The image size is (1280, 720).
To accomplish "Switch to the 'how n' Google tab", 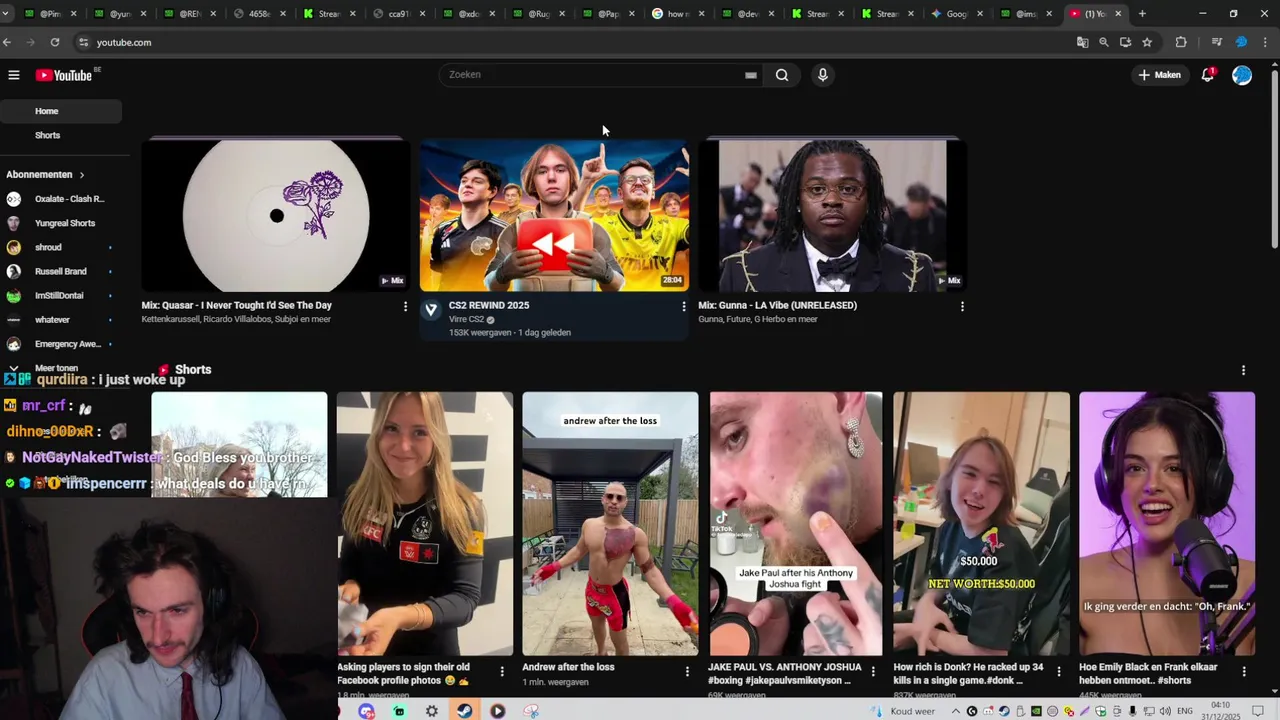I will [x=677, y=14].
